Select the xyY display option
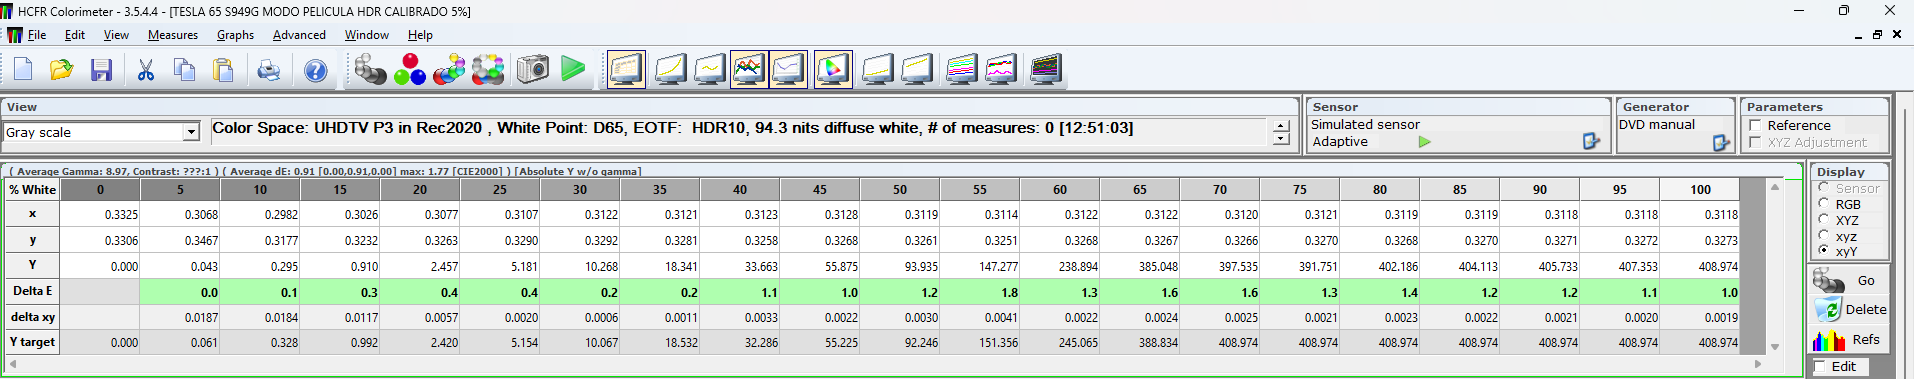The height and width of the screenshot is (379, 1914). click(x=1823, y=251)
